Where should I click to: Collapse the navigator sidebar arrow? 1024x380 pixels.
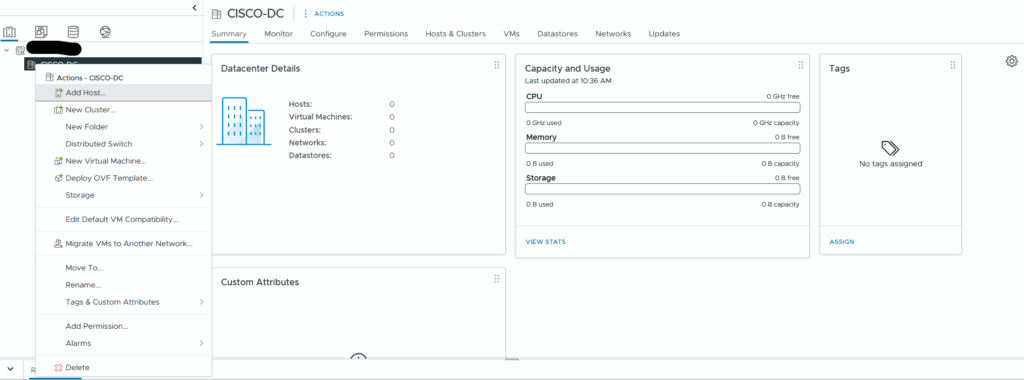[x=195, y=7]
